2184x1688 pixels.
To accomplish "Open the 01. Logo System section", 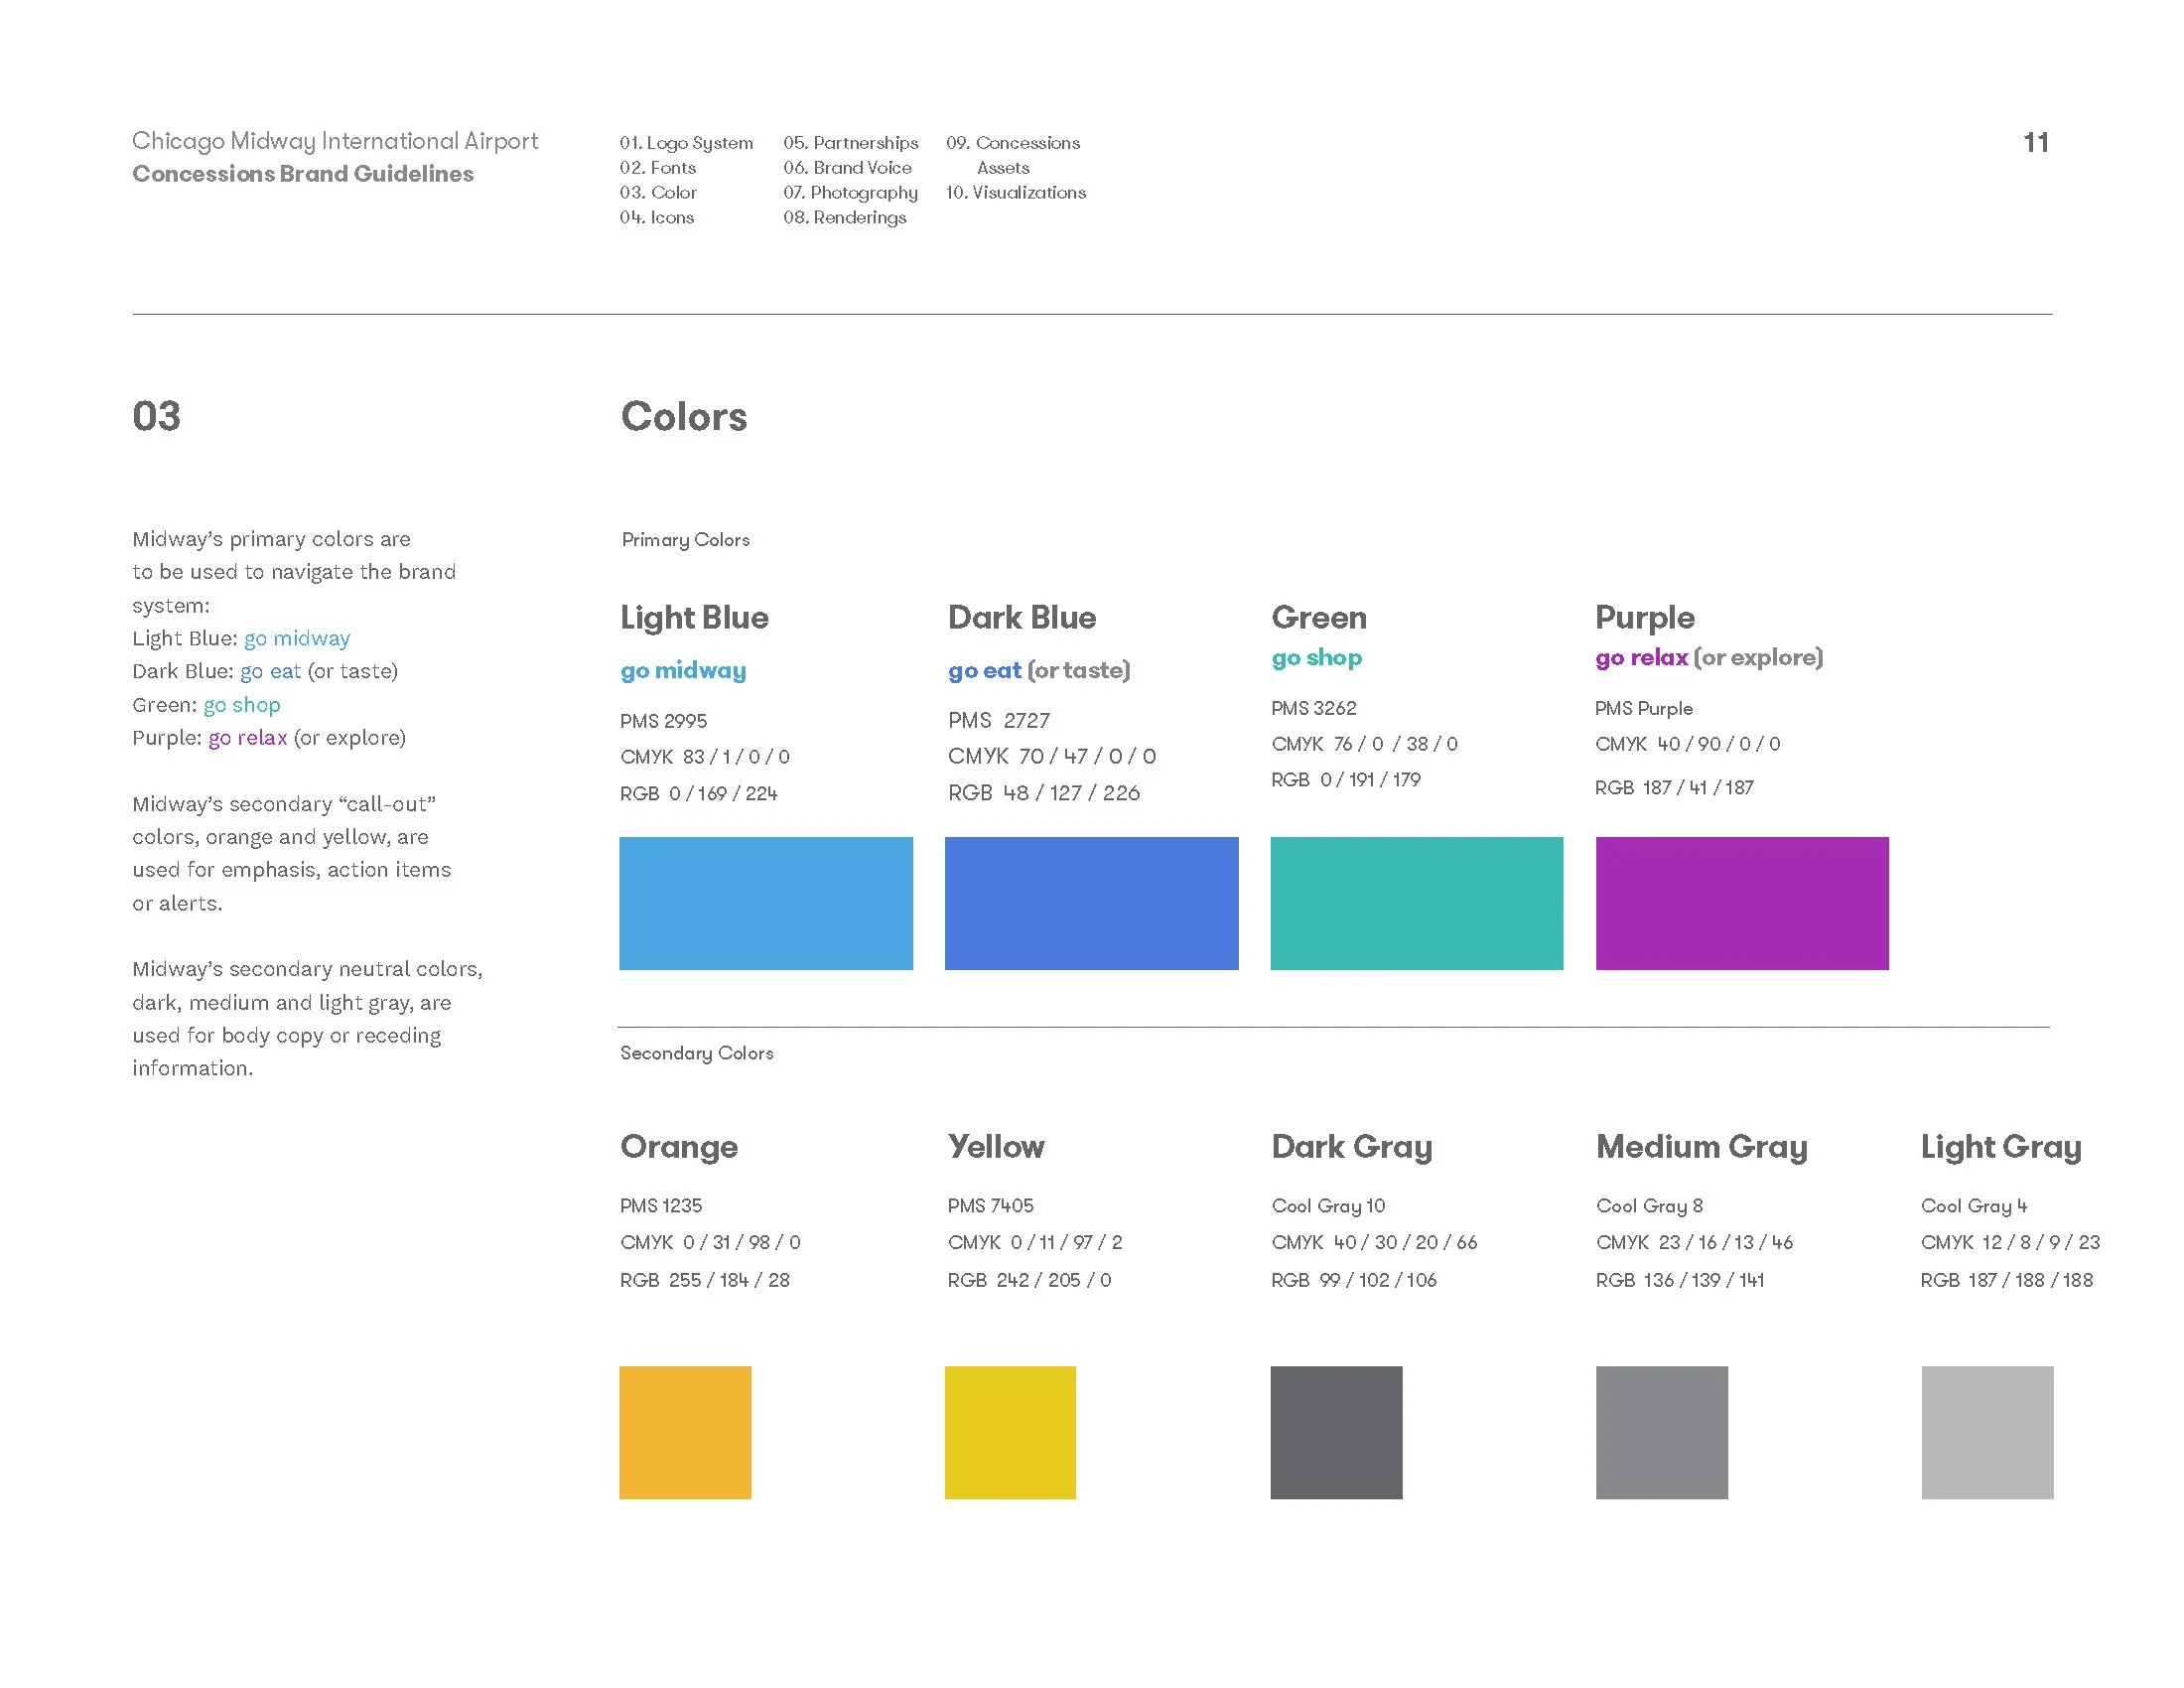I will click(687, 143).
